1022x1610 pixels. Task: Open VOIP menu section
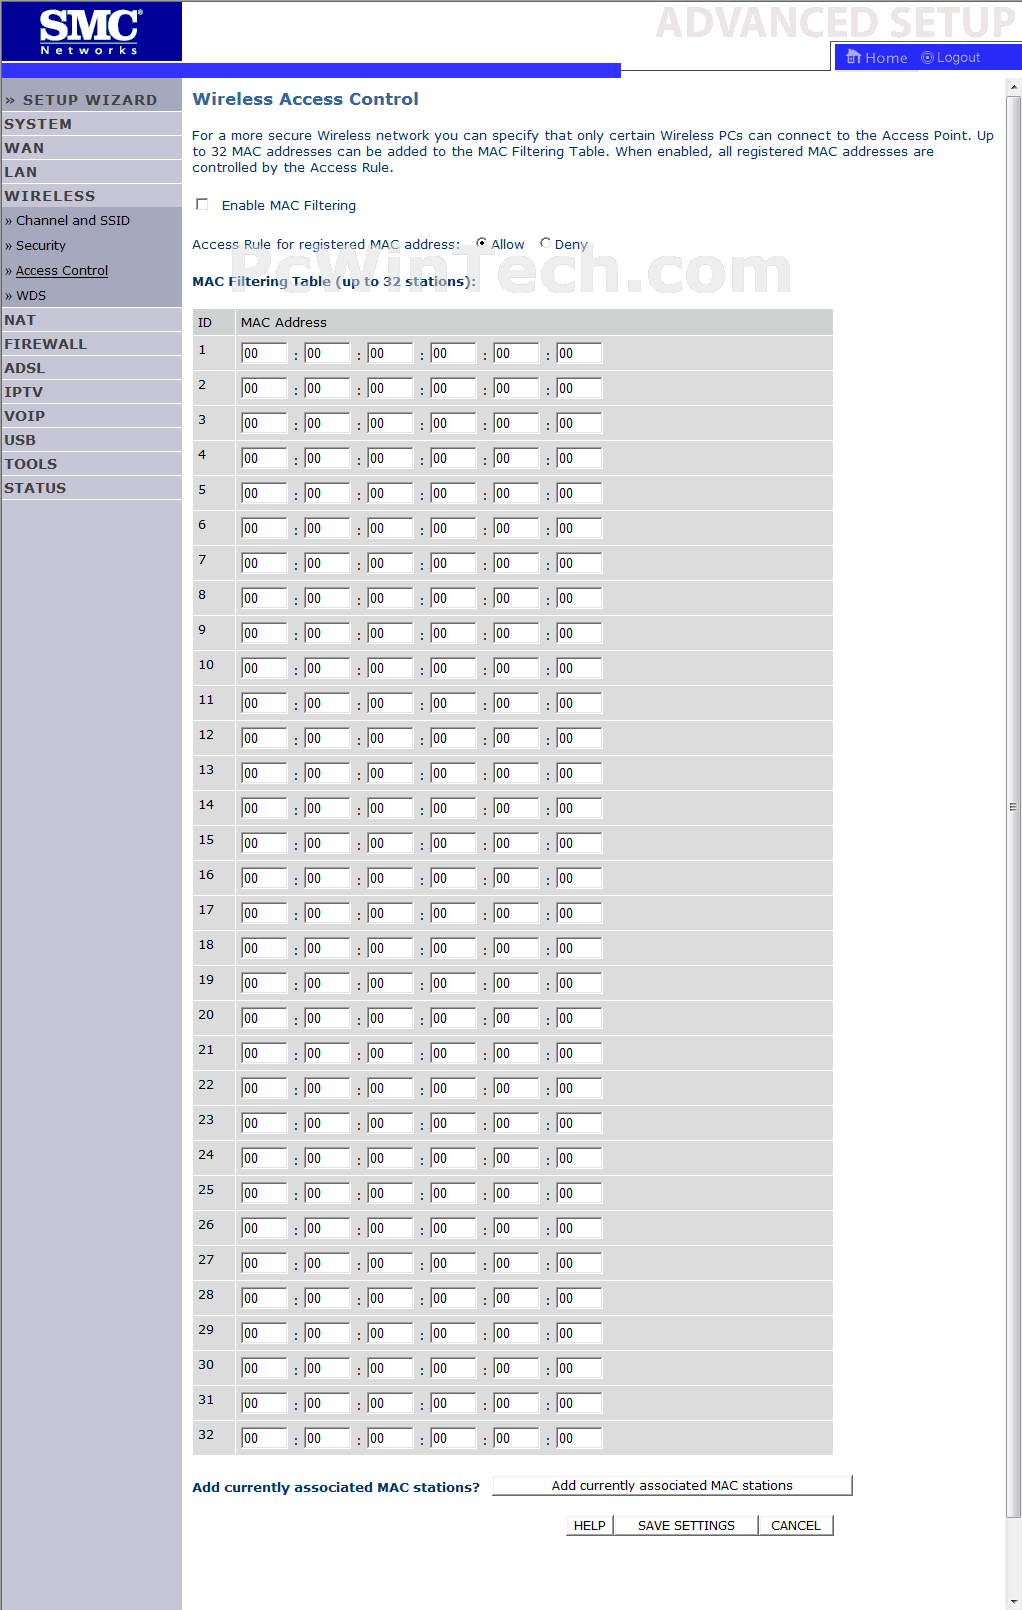pos(25,416)
